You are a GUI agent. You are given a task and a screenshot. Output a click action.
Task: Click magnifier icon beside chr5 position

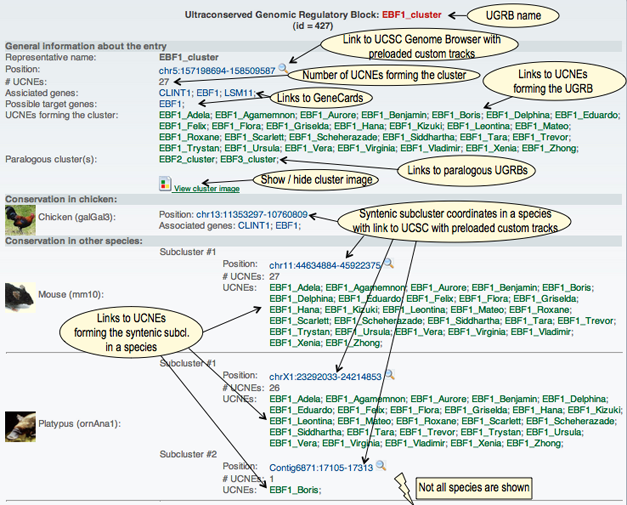pos(283,69)
